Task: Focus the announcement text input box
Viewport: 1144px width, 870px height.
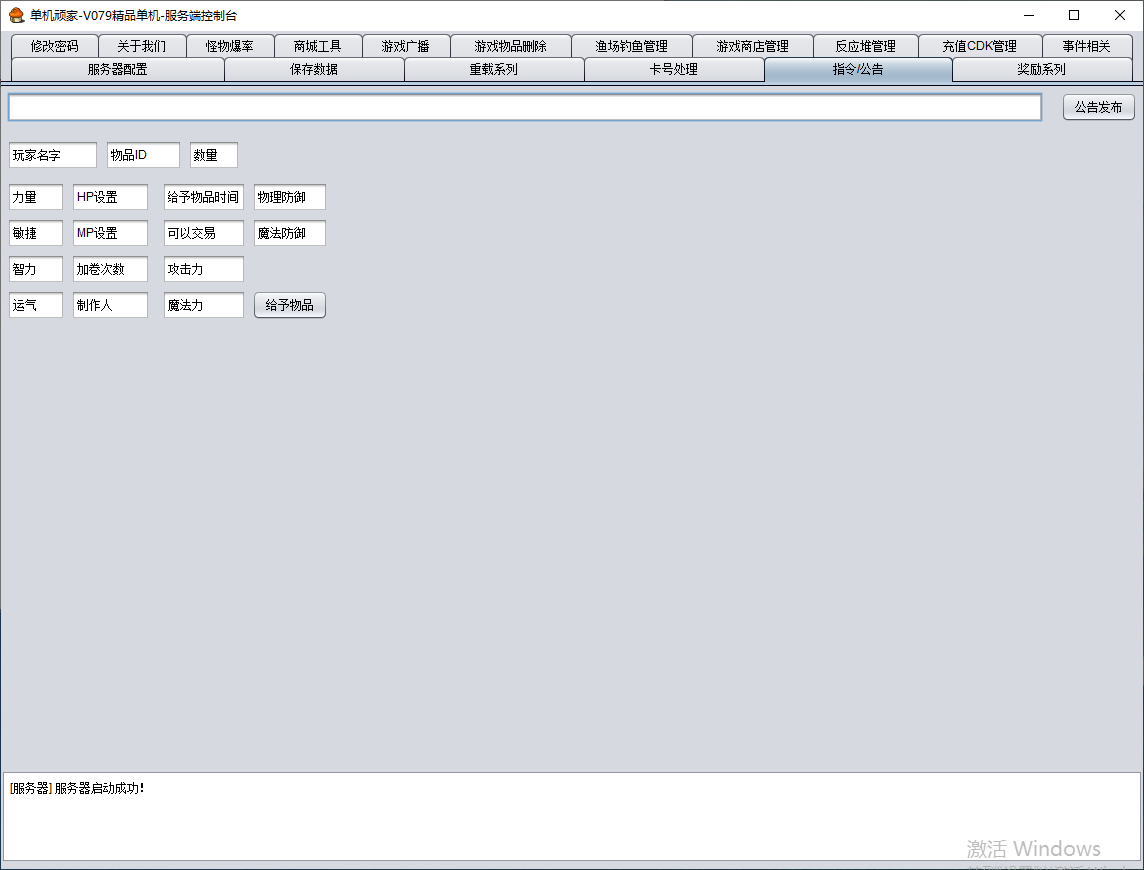Action: [524, 107]
